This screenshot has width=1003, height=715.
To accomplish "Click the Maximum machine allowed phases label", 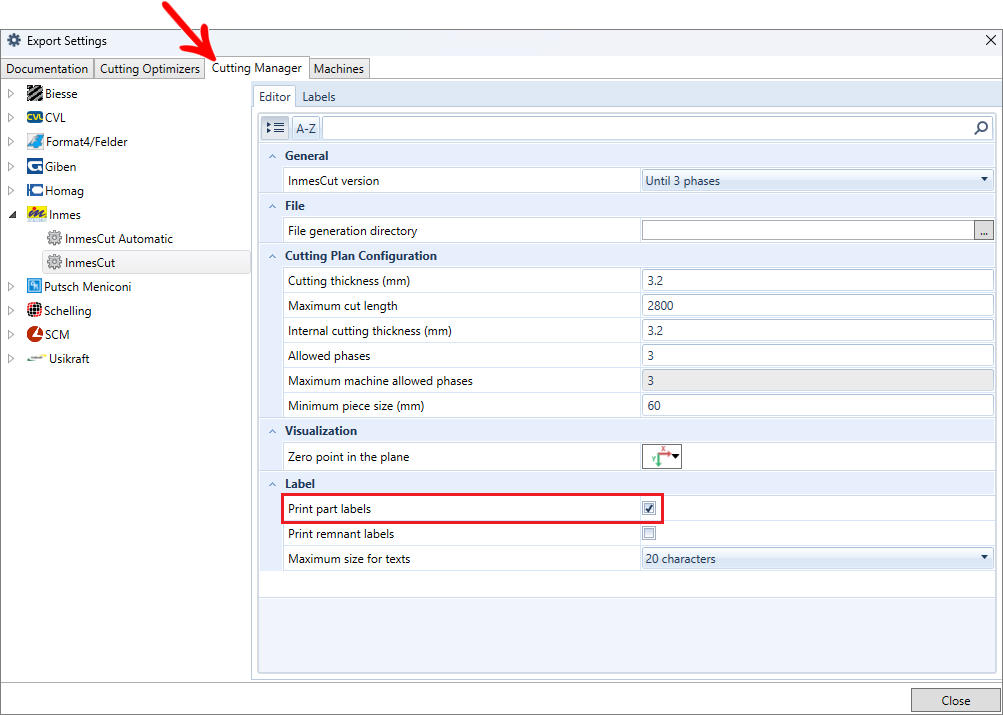I will (x=380, y=381).
